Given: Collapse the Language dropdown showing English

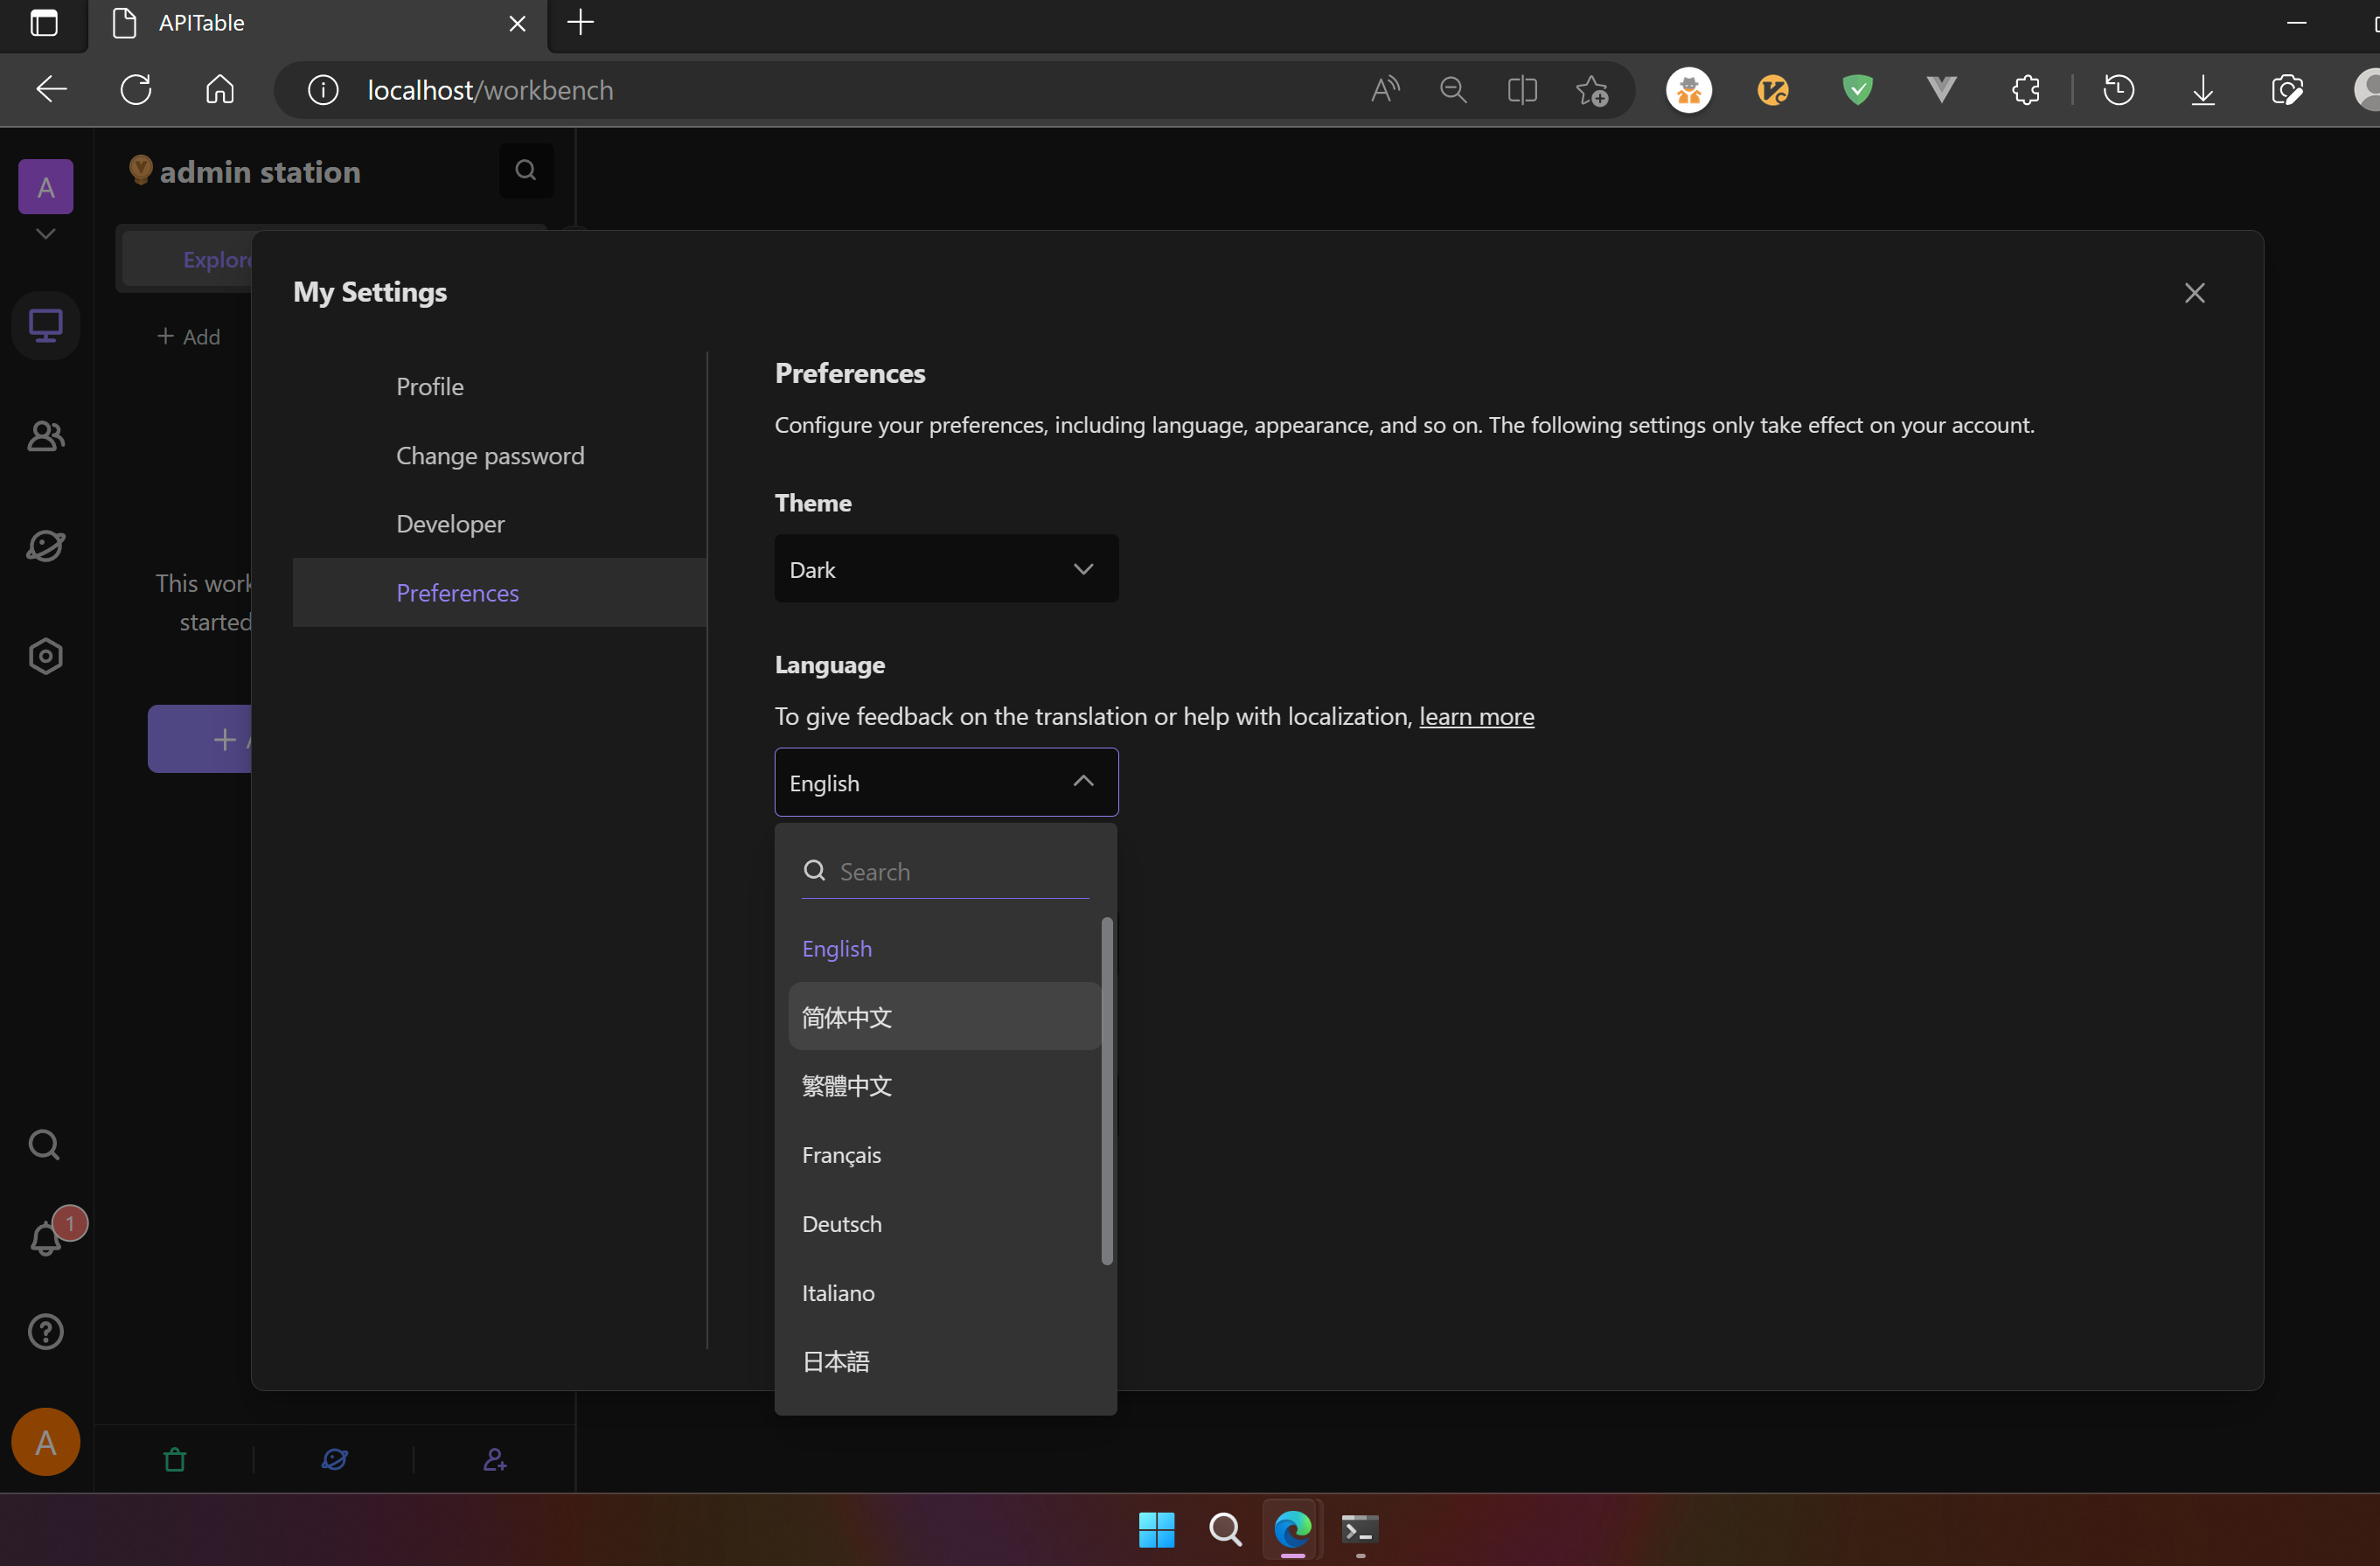Looking at the screenshot, I should click(945, 782).
